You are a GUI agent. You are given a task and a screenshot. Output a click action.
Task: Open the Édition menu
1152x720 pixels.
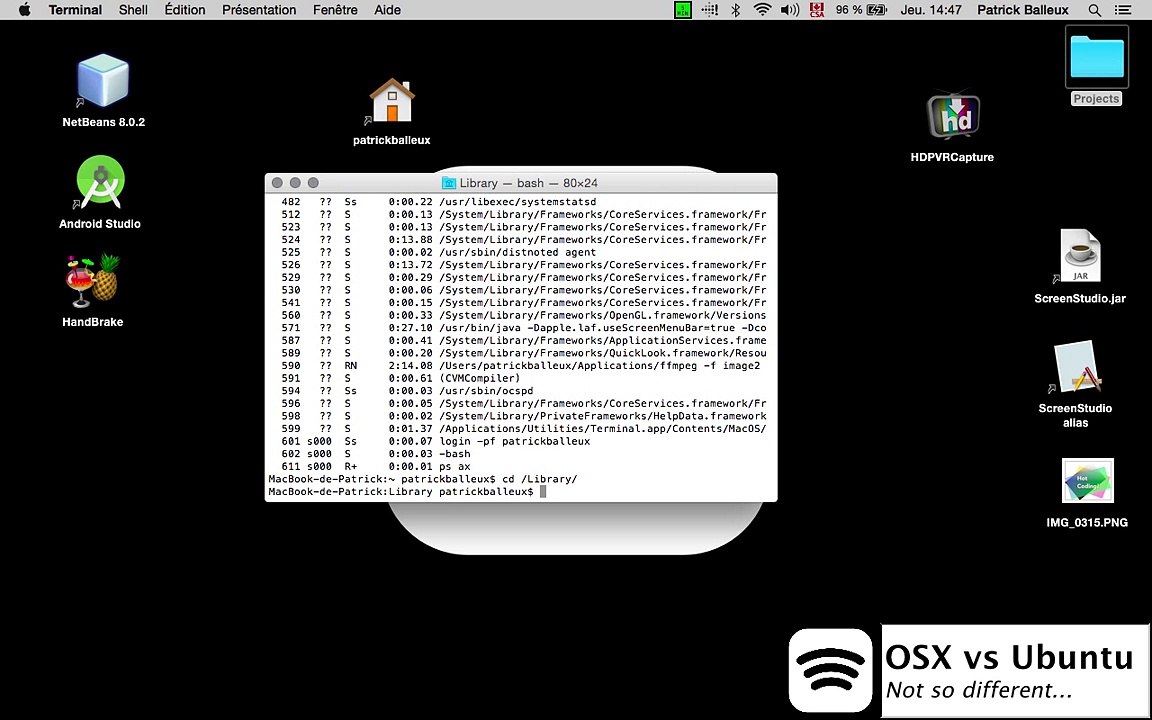click(185, 10)
